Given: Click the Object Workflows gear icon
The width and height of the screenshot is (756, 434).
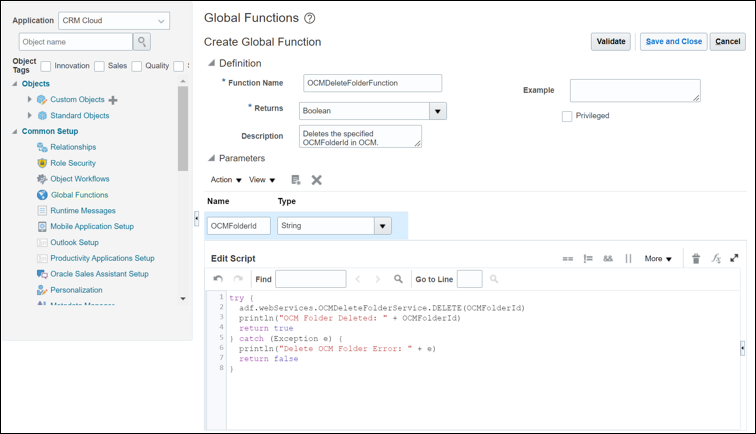Looking at the screenshot, I should (42, 179).
